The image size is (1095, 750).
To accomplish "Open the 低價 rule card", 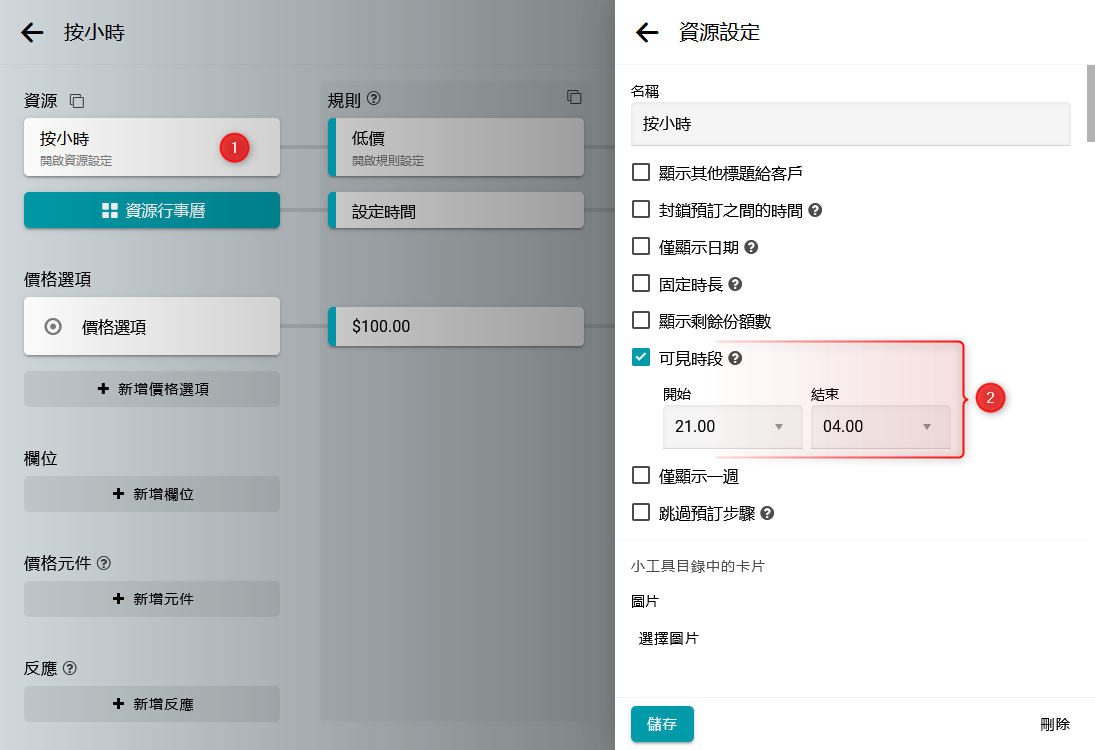I will coord(456,147).
